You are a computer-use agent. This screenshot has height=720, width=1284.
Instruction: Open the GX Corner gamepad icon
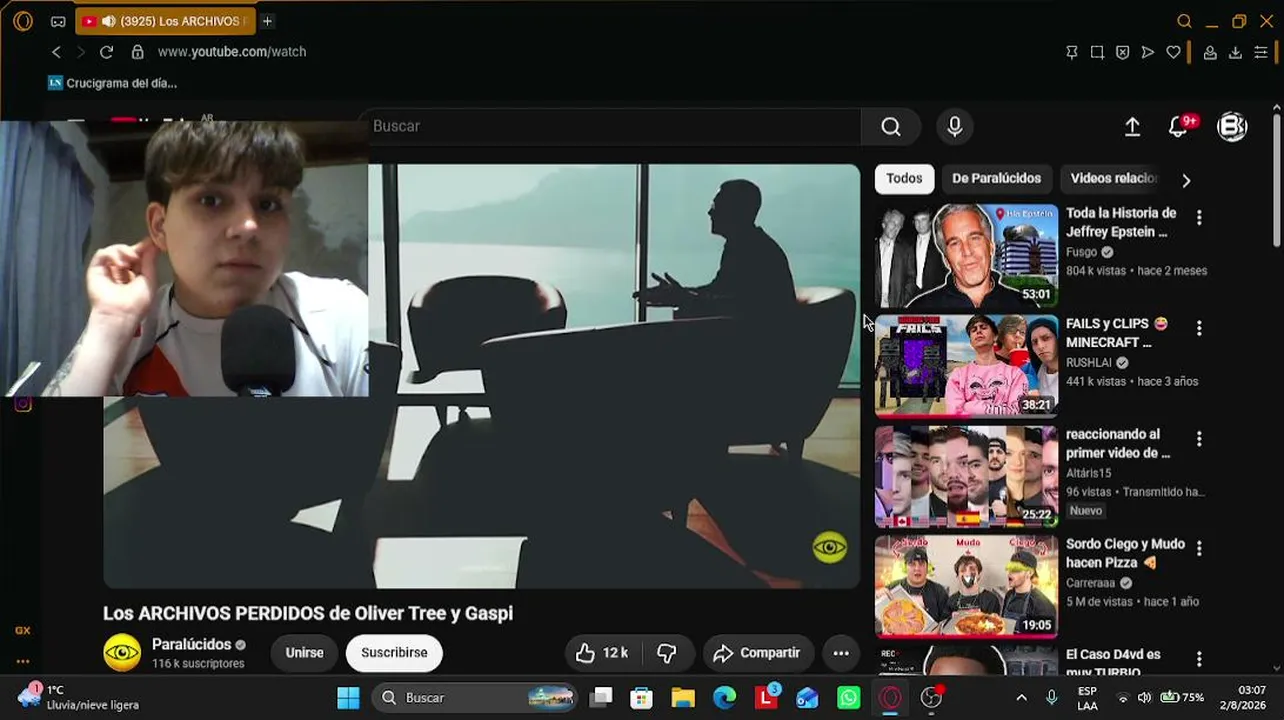[58, 21]
